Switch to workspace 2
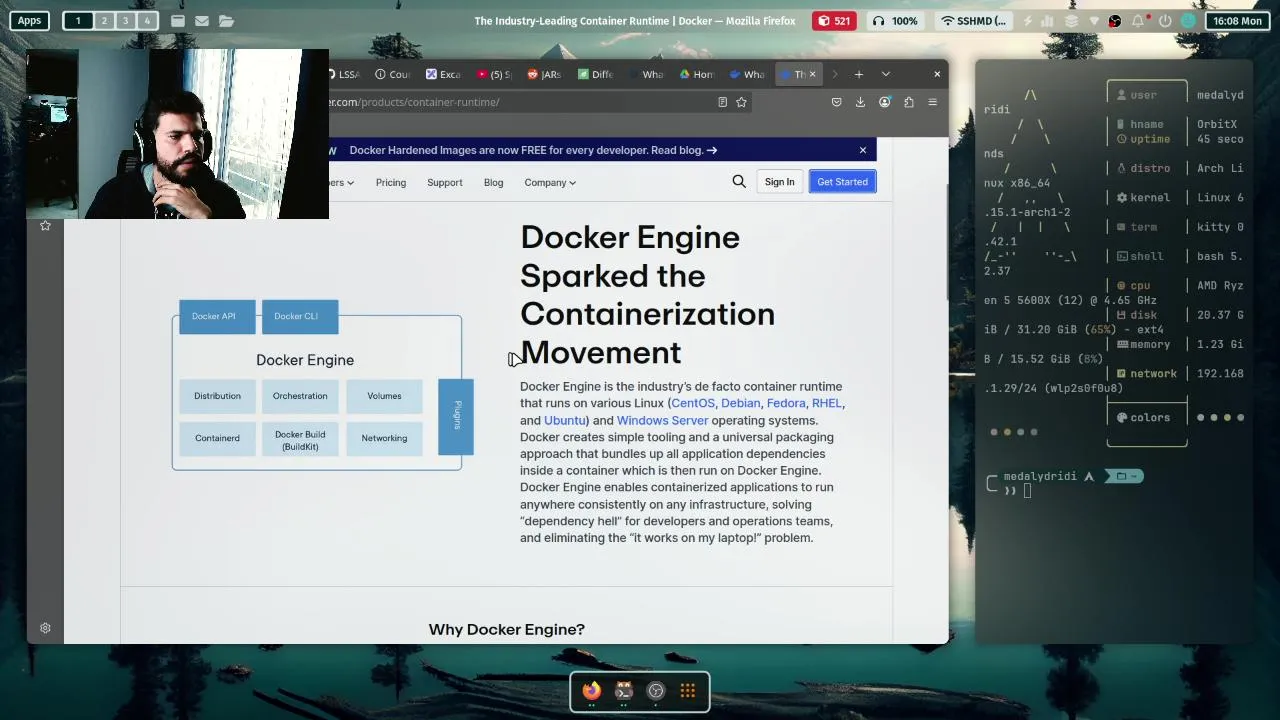 (x=103, y=20)
